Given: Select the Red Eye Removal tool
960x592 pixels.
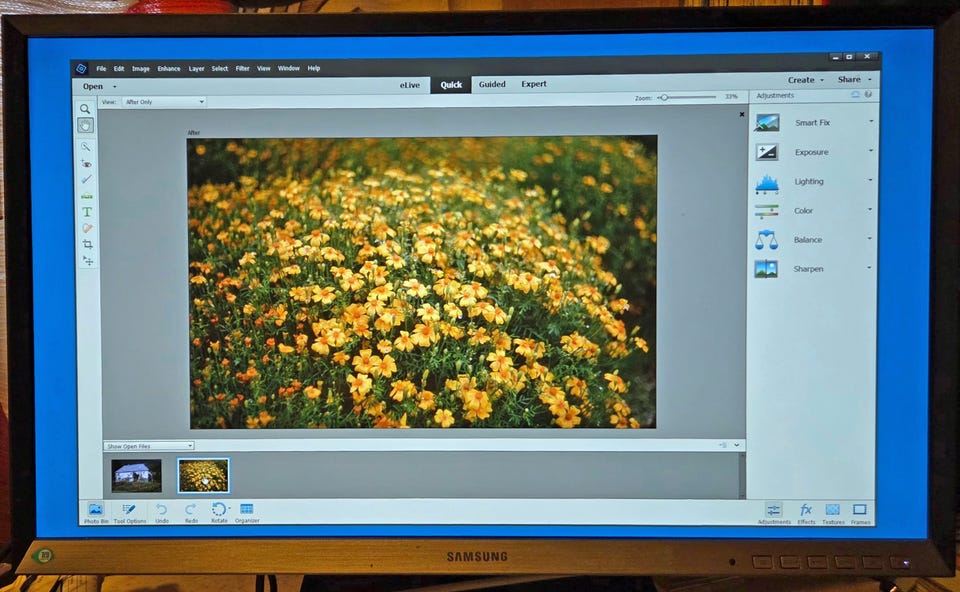Looking at the screenshot, I should click(x=86, y=163).
